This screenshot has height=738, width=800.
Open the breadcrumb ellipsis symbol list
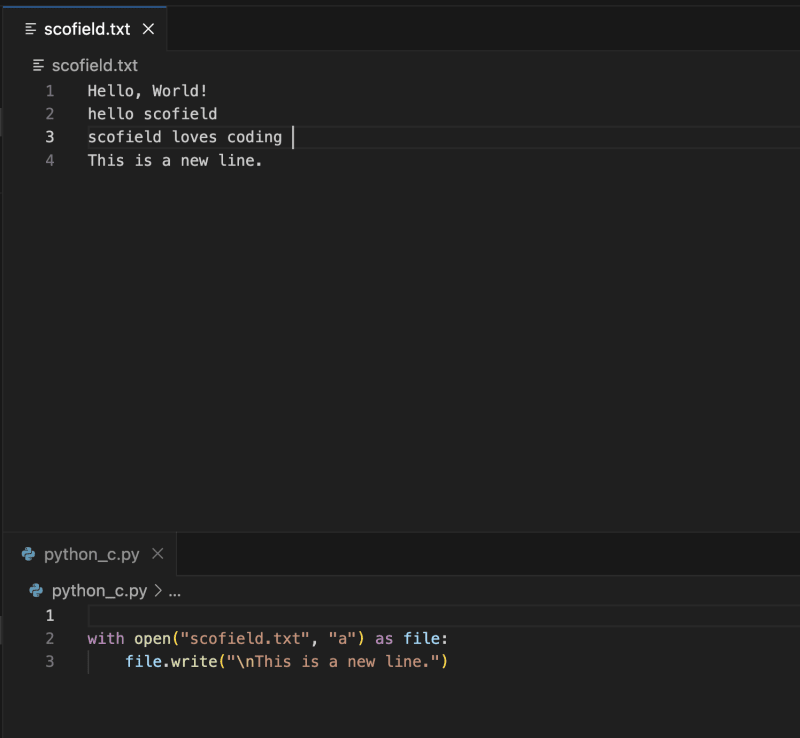(x=174, y=592)
